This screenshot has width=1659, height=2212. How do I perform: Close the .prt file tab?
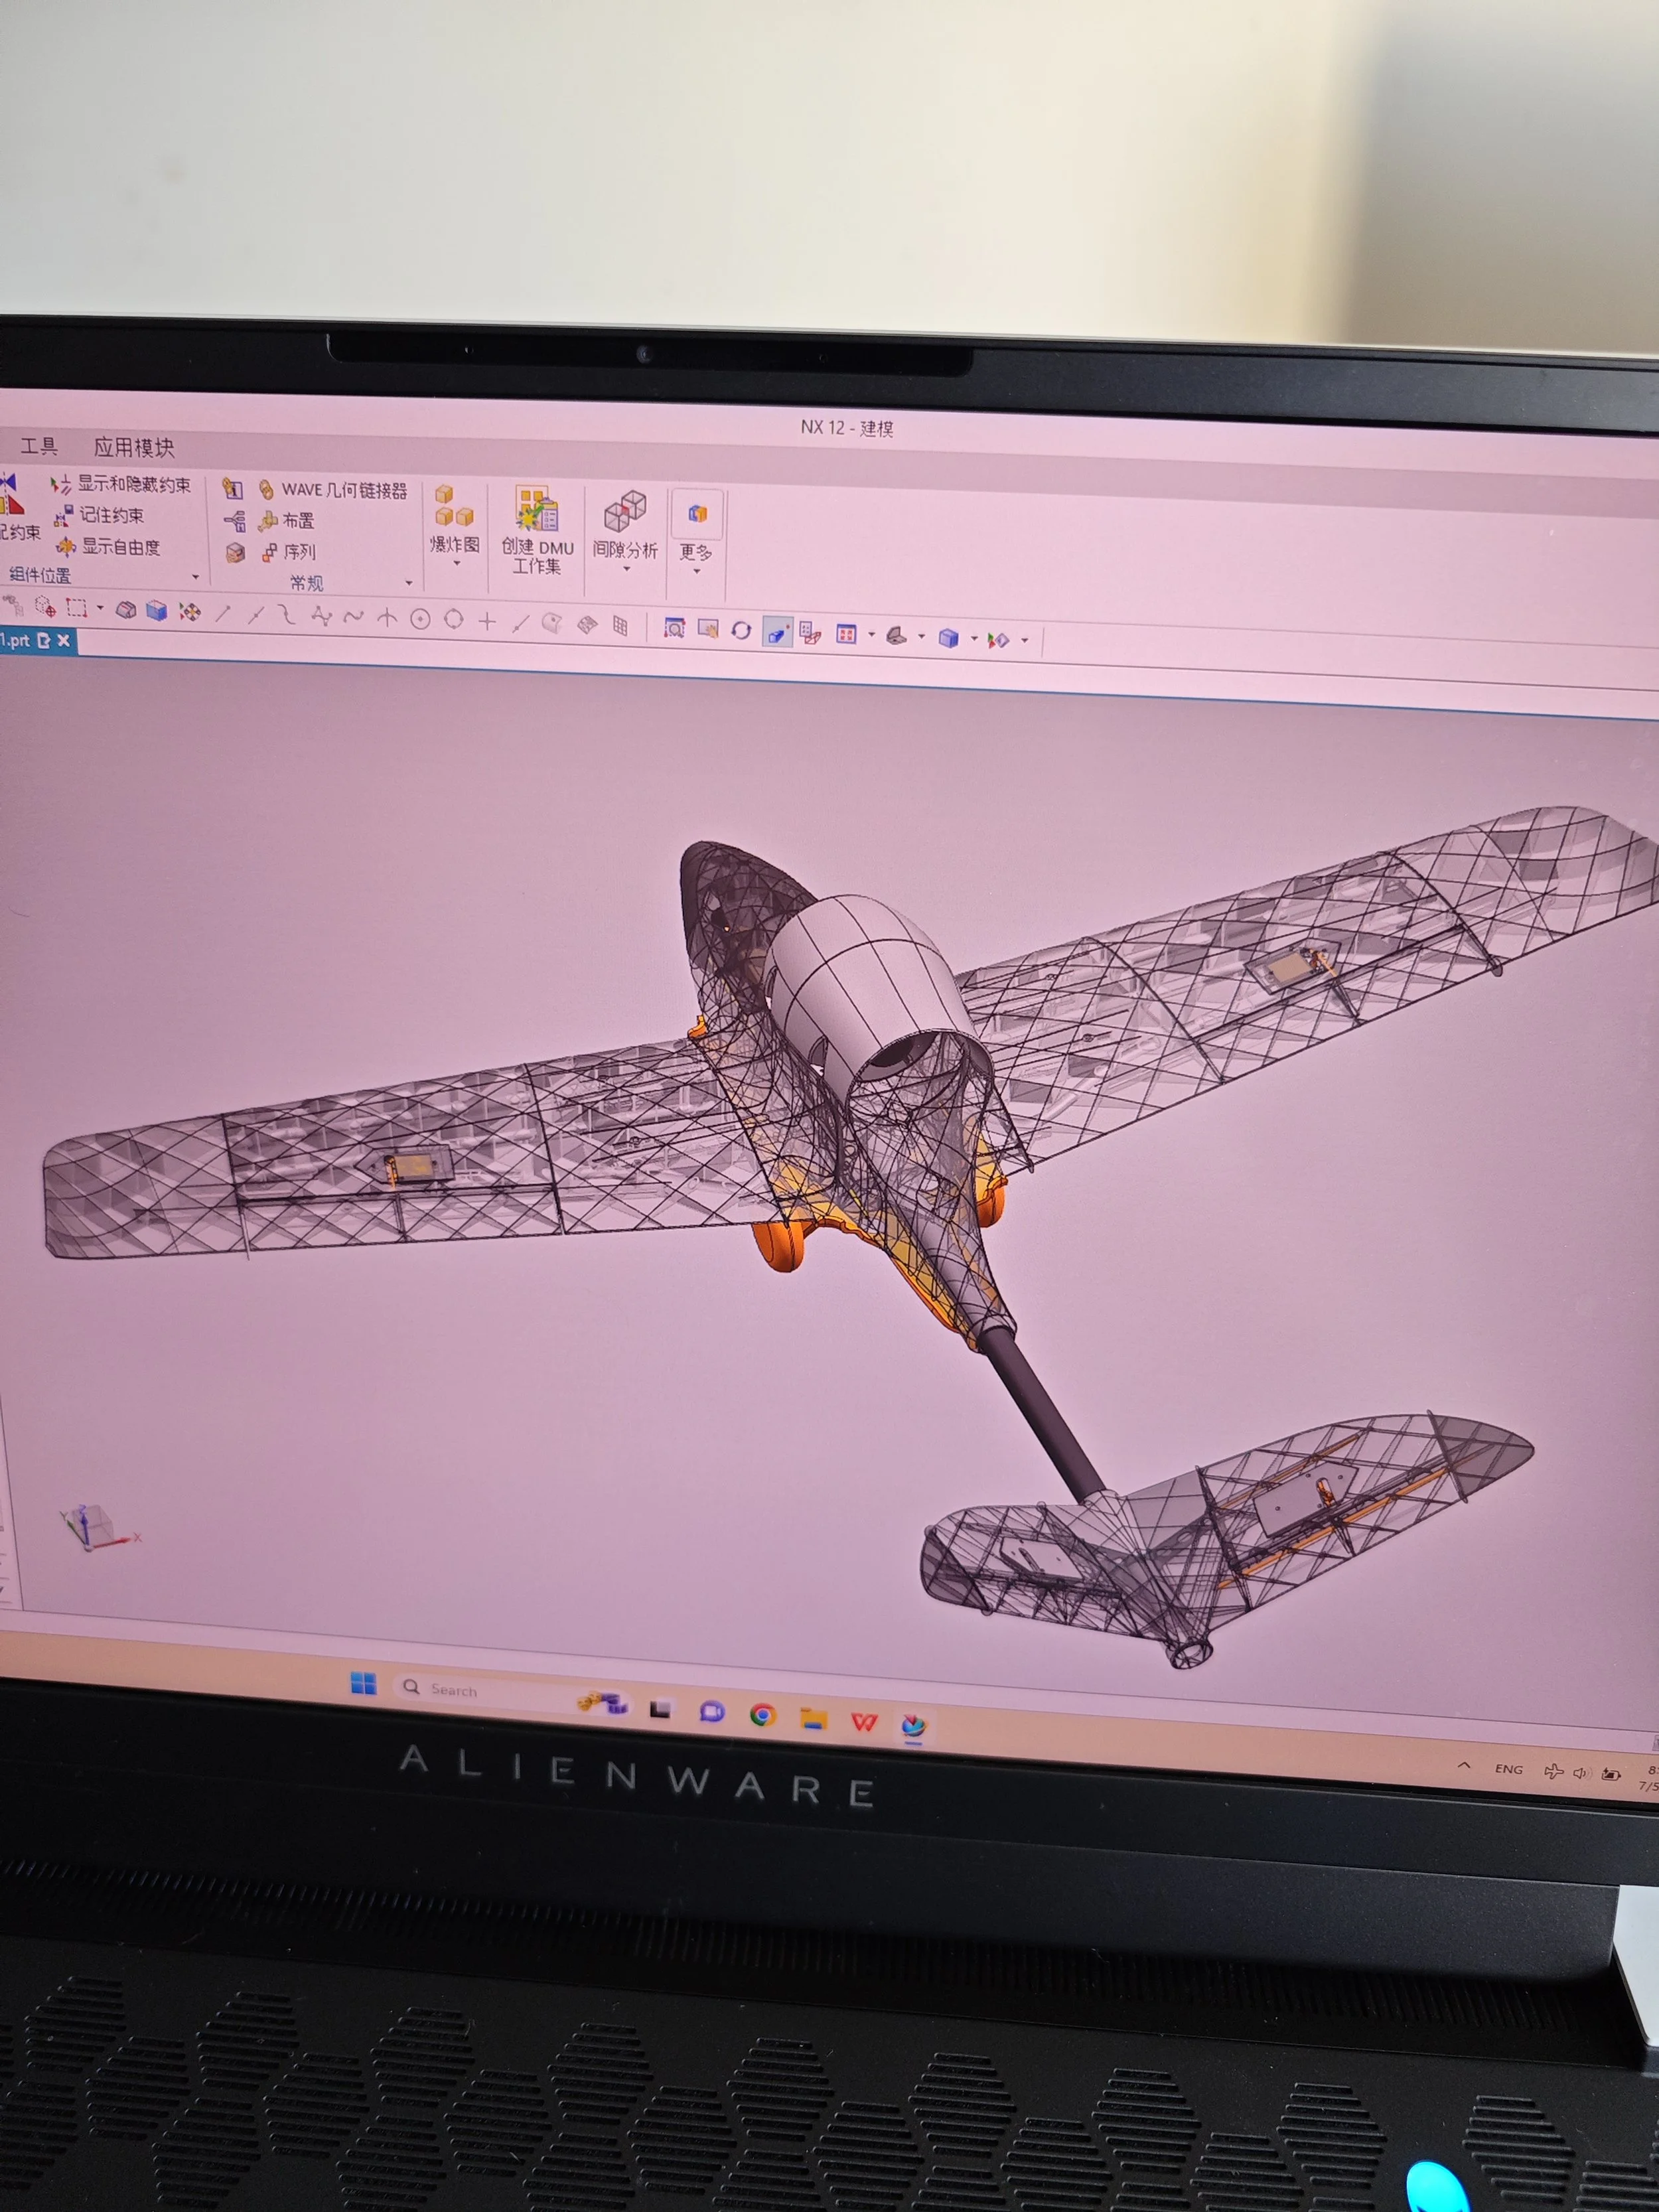(x=64, y=640)
